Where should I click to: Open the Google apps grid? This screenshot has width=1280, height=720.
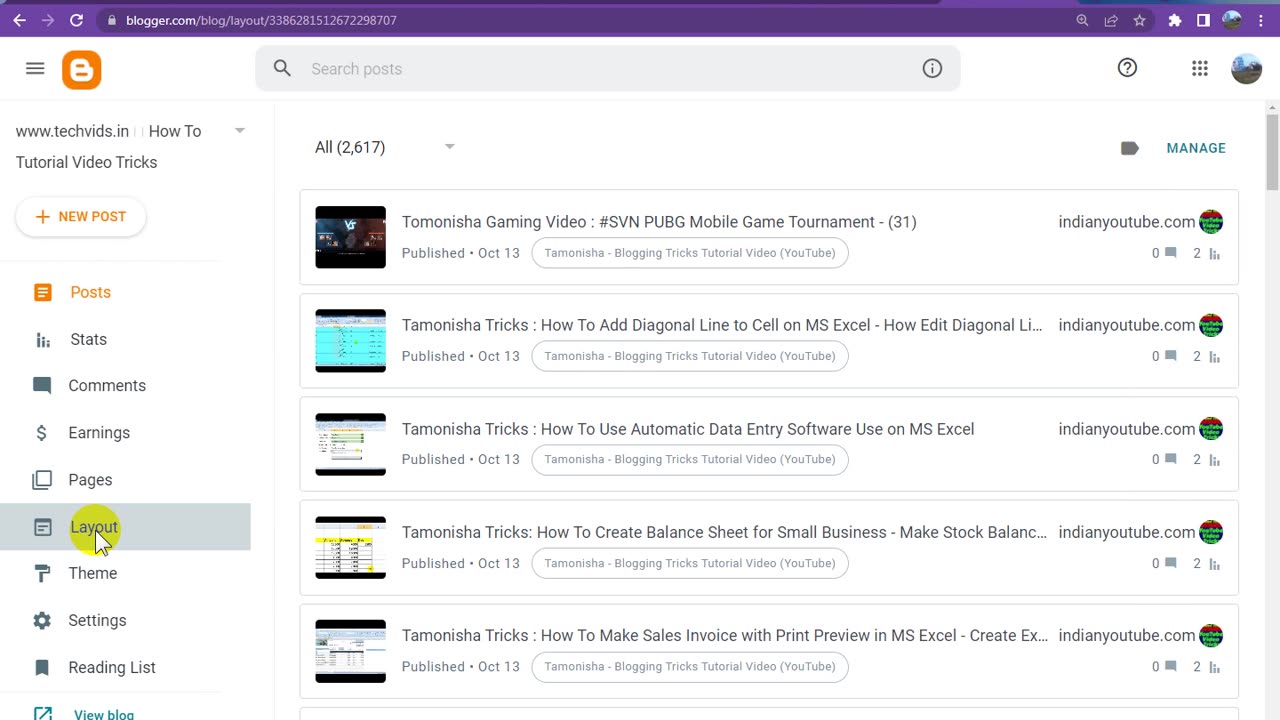click(1200, 68)
